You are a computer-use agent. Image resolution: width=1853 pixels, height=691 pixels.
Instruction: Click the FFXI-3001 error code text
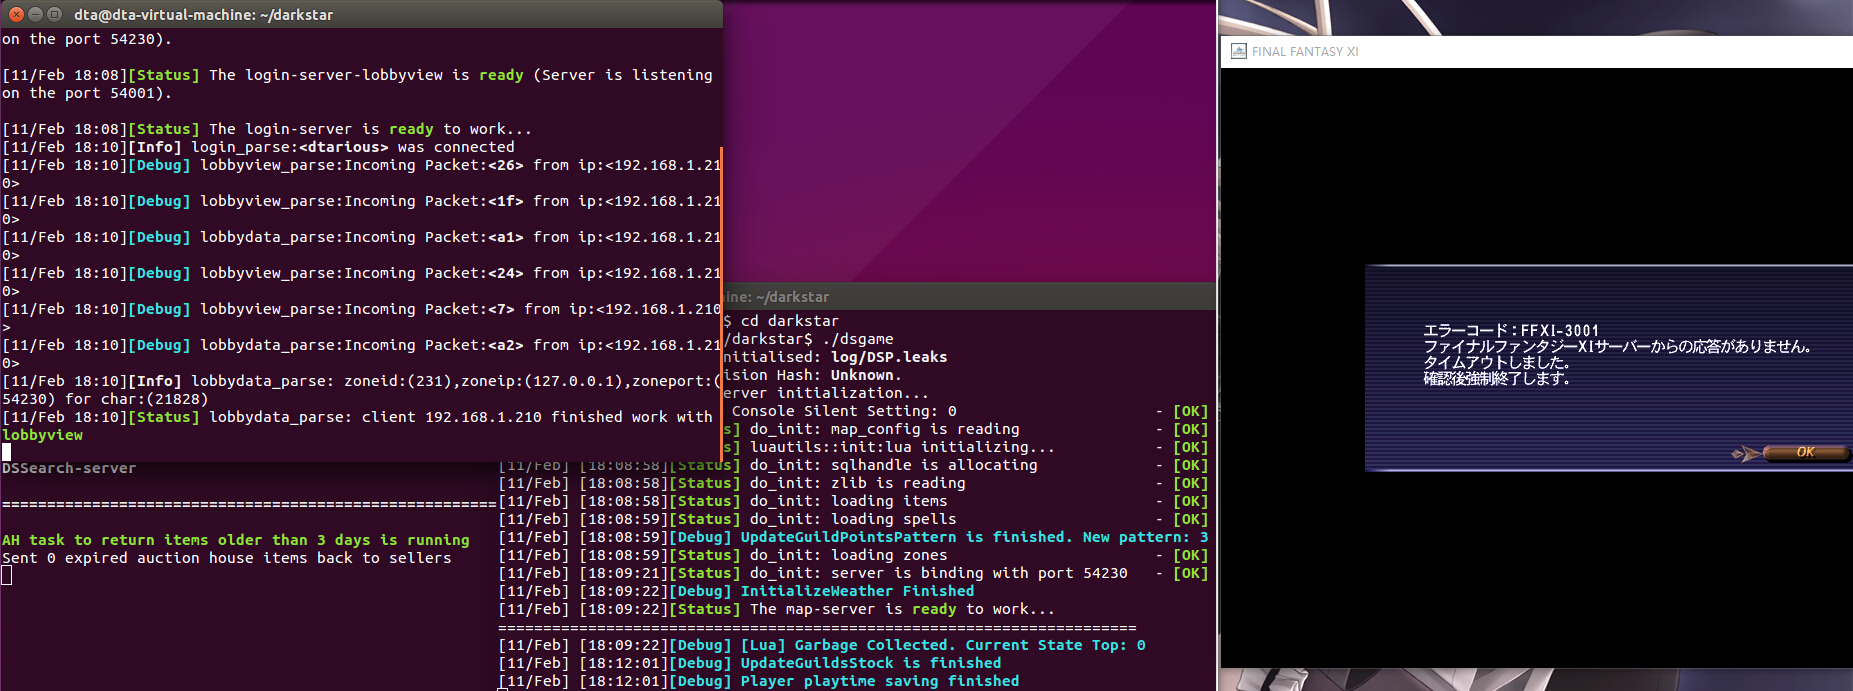point(1511,331)
